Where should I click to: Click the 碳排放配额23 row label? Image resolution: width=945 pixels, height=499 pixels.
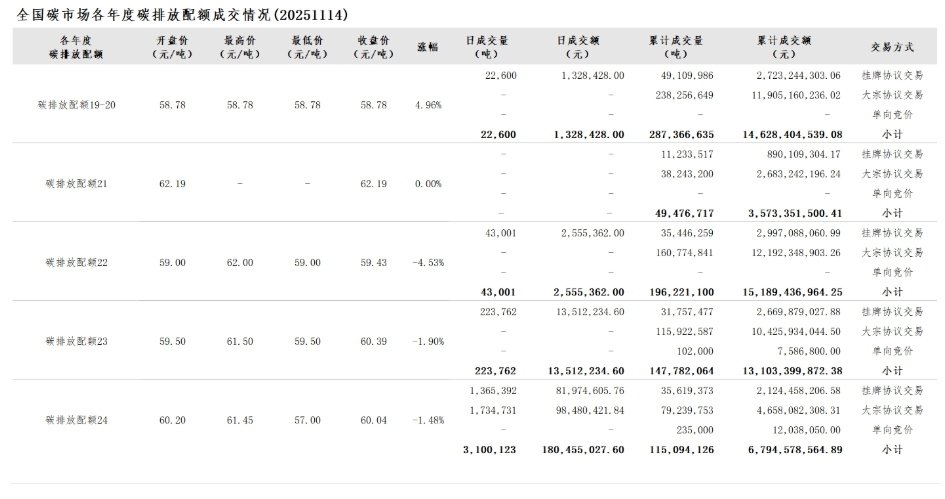click(x=76, y=341)
